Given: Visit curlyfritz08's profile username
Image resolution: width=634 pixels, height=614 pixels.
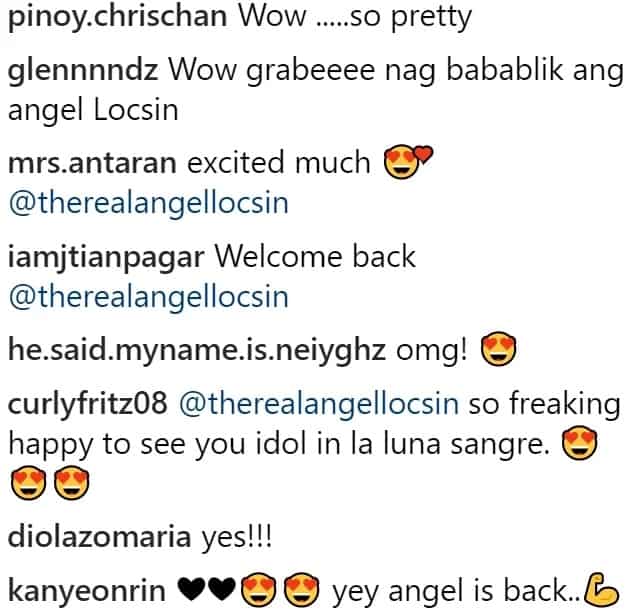Looking at the screenshot, I should [x=88, y=404].
